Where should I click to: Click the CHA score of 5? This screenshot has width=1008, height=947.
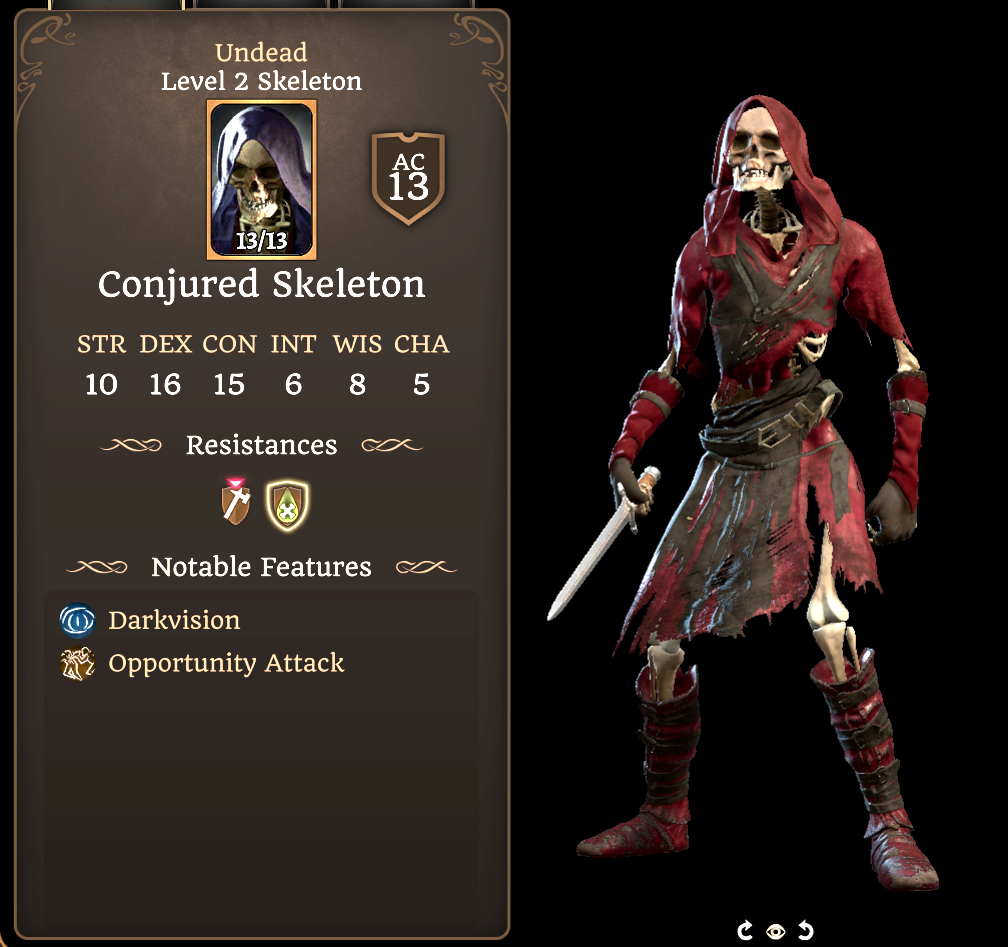coord(421,384)
